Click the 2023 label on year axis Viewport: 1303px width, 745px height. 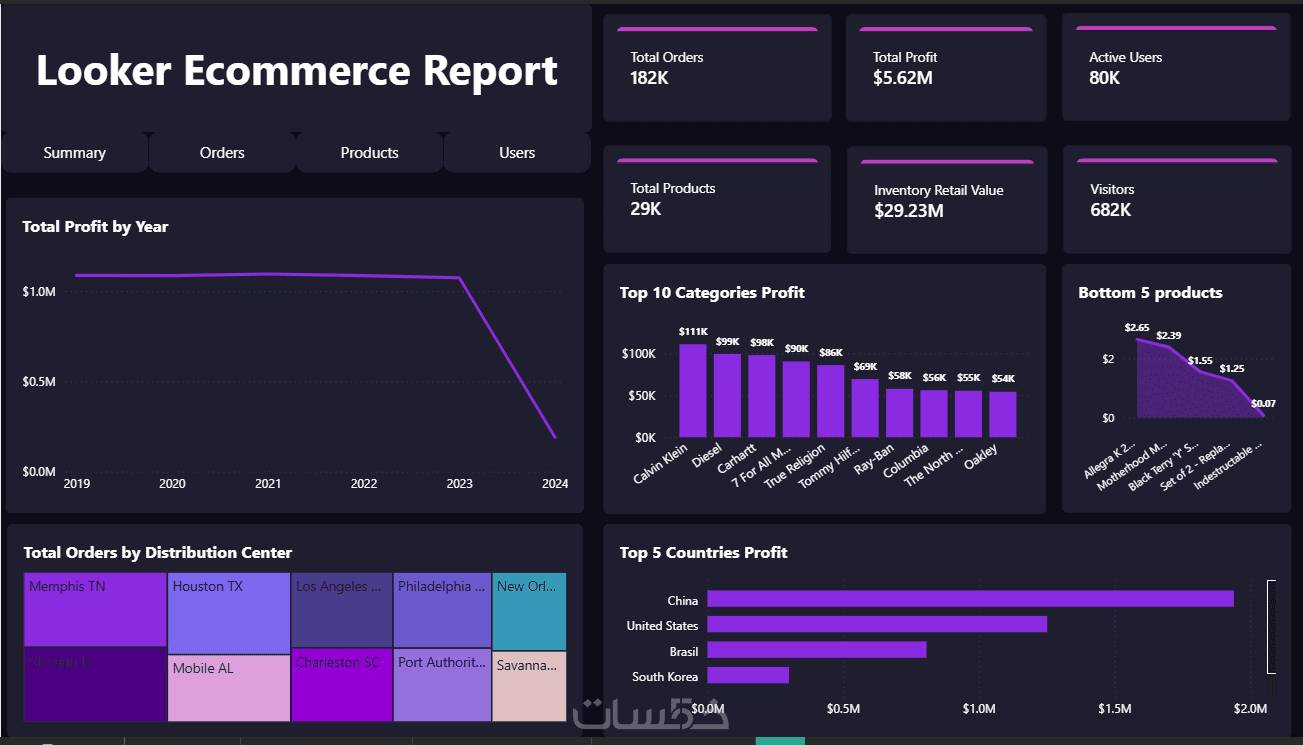(459, 484)
